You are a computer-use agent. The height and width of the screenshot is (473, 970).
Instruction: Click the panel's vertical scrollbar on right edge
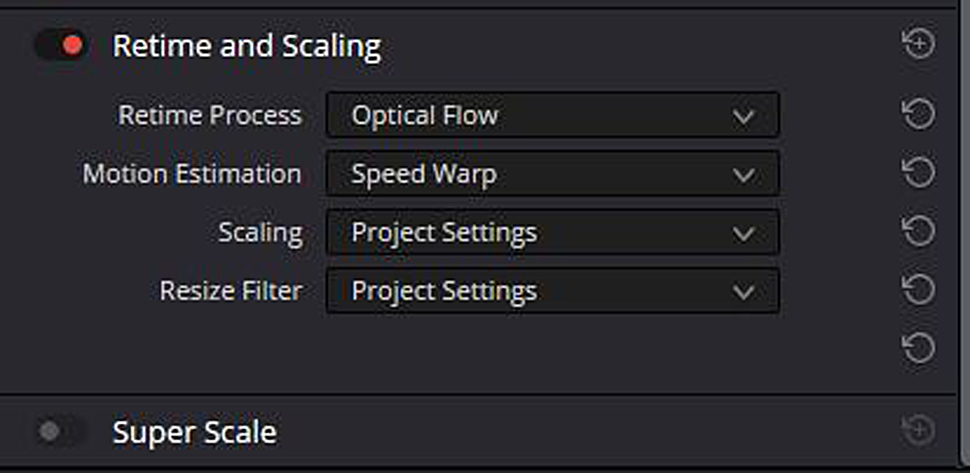963,235
